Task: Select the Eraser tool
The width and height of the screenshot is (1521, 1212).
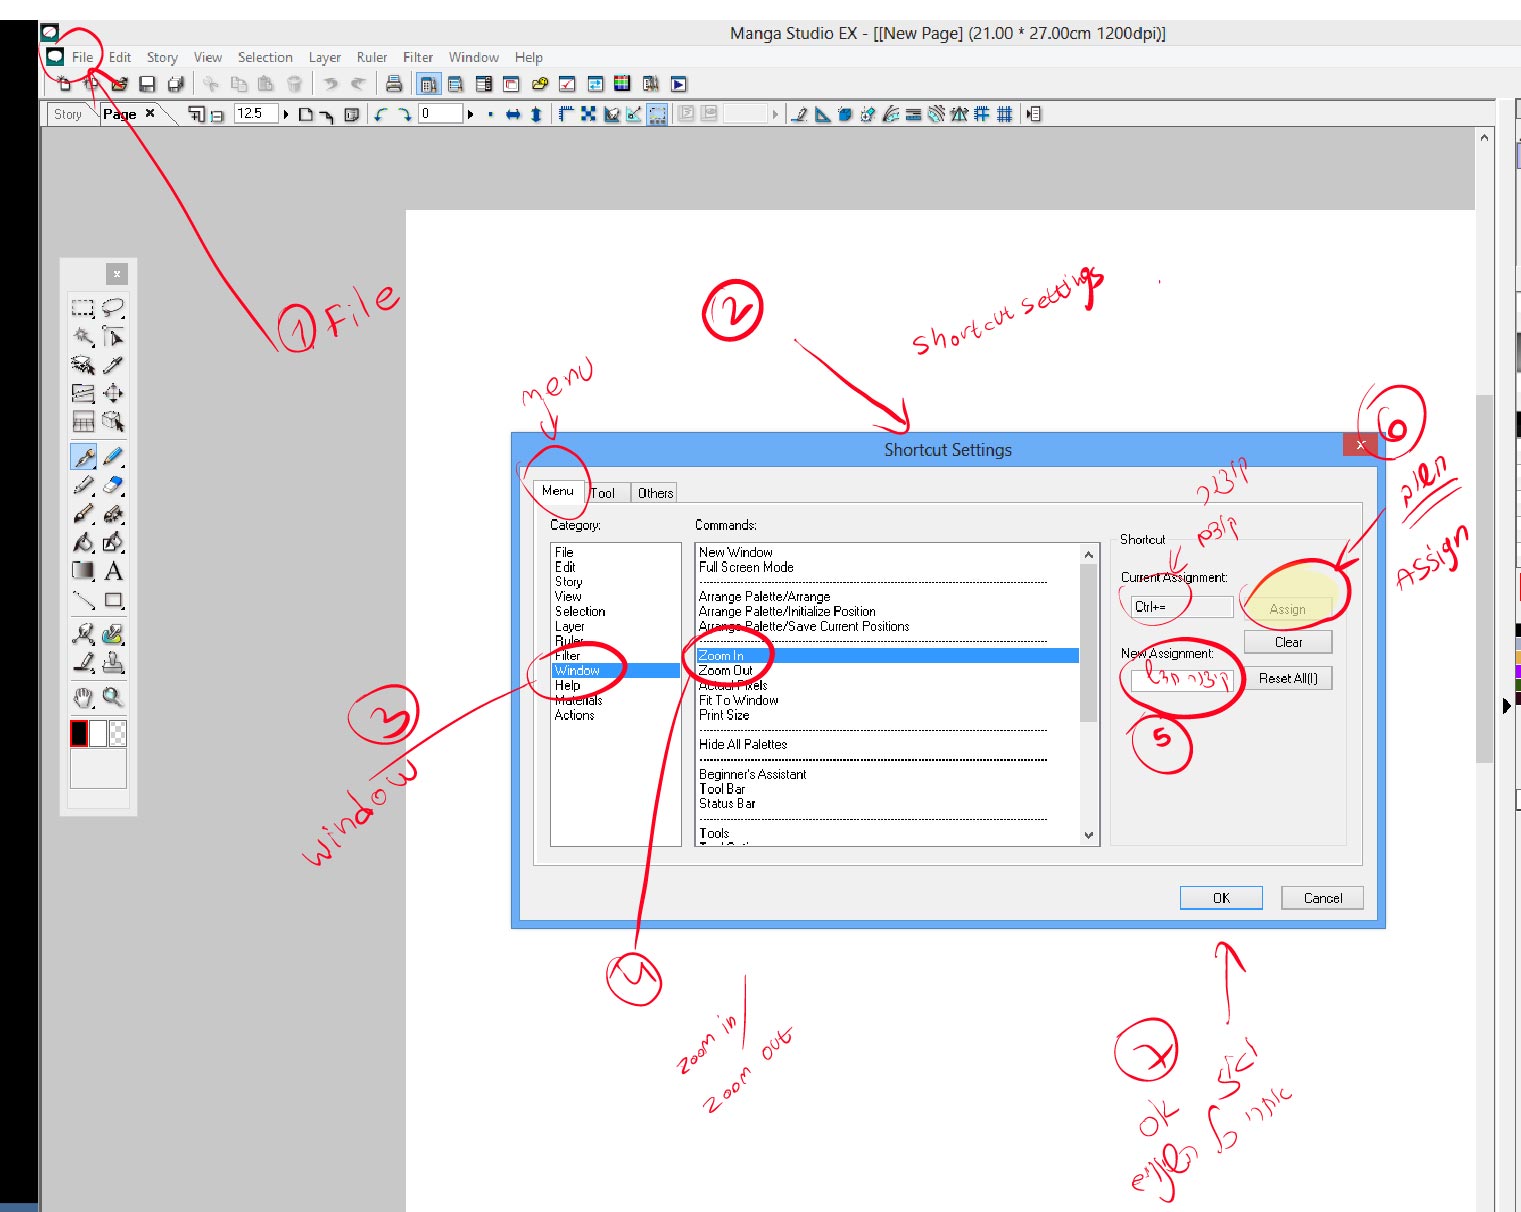Action: click(x=113, y=485)
